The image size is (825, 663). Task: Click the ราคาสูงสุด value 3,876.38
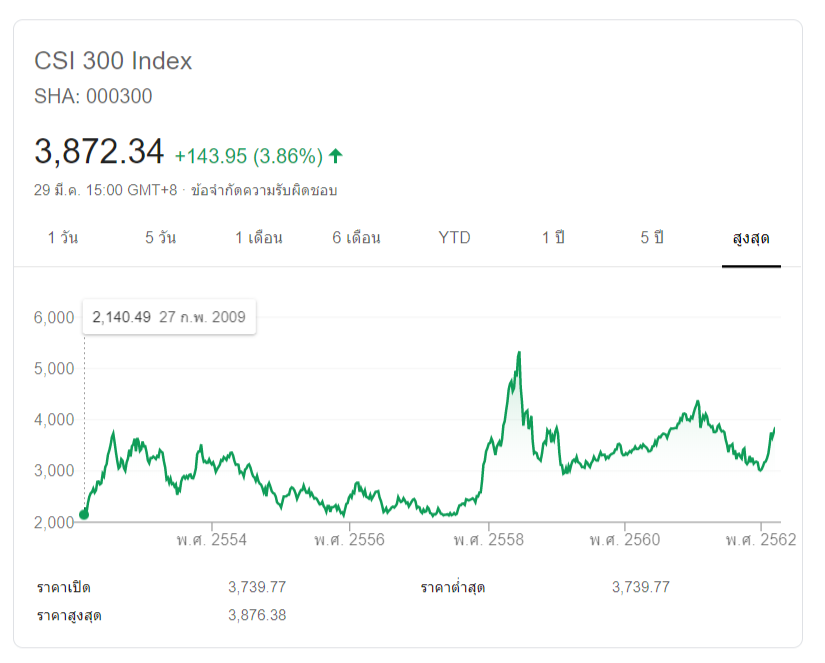pyautogui.click(x=257, y=615)
